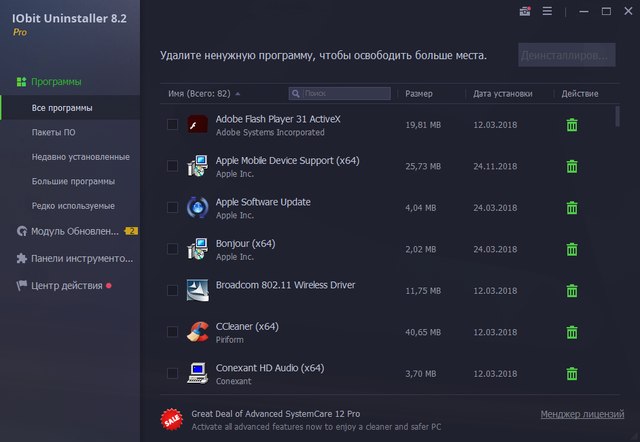Click the trash icon for CCleaner (x64)
The image size is (640, 442).
[572, 332]
